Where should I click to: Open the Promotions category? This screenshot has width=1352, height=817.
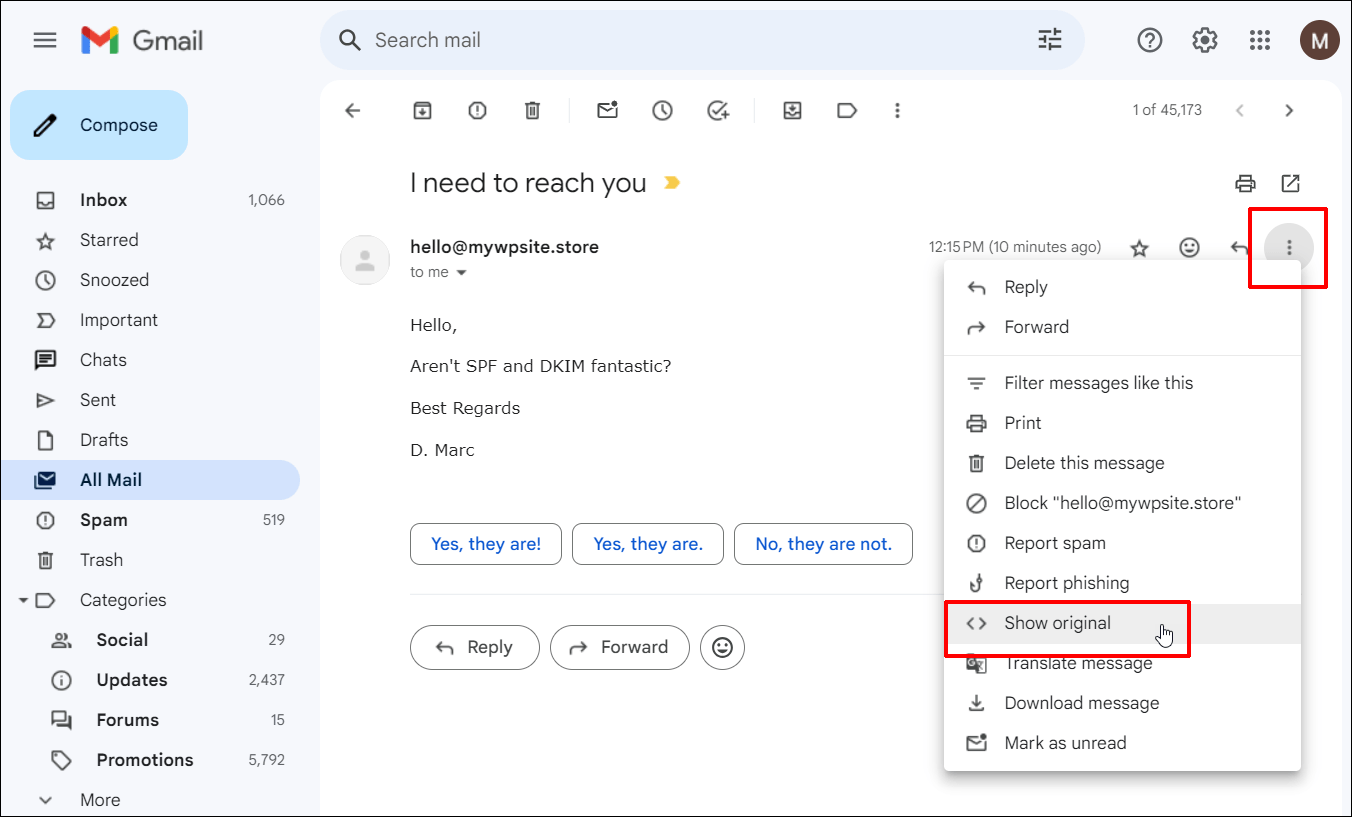(150, 760)
